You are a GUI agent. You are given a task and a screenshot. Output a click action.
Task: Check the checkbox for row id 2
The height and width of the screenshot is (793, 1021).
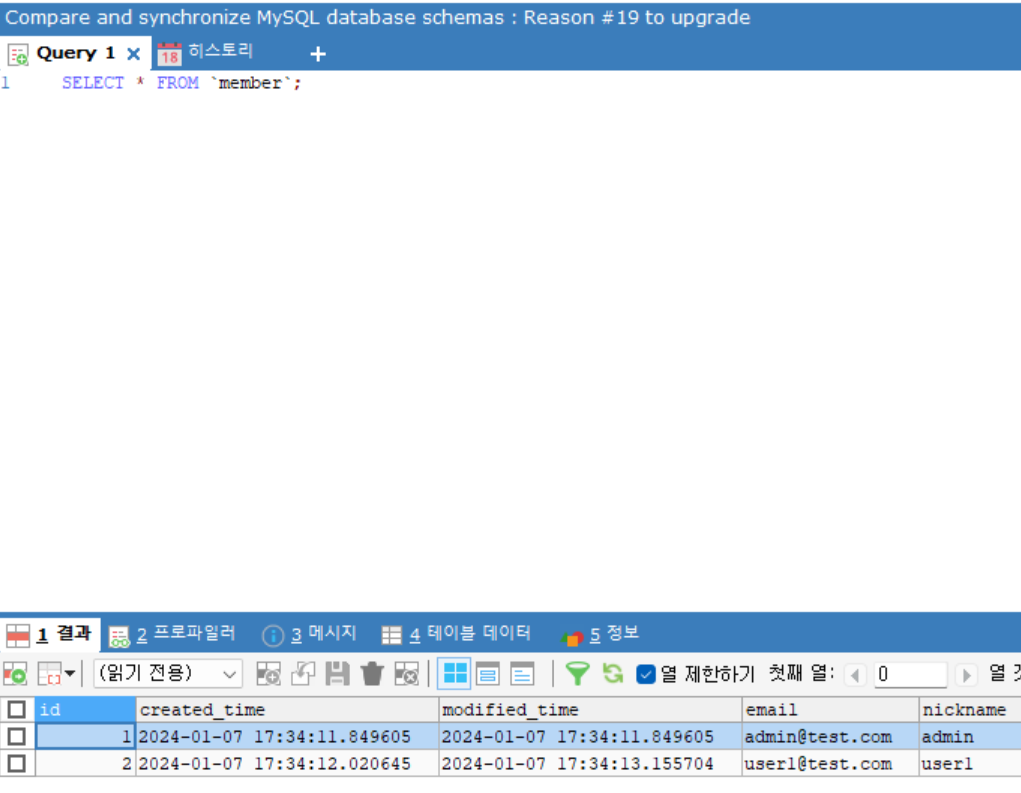point(17,763)
